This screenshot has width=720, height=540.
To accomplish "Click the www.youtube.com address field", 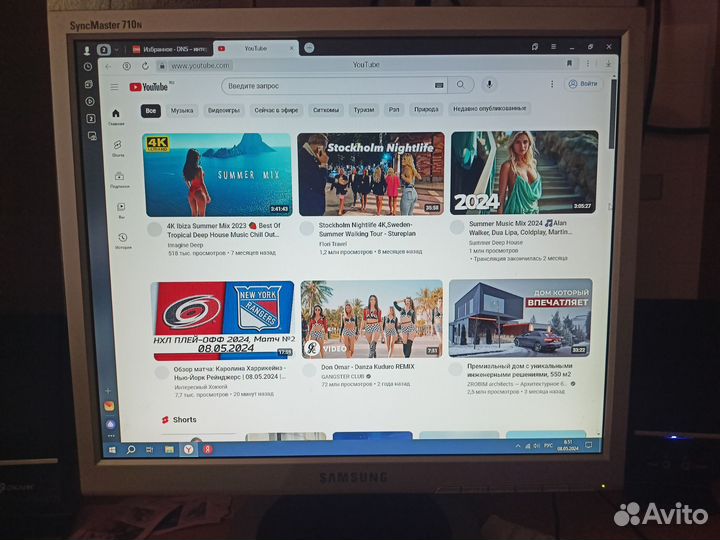I will click(200, 66).
